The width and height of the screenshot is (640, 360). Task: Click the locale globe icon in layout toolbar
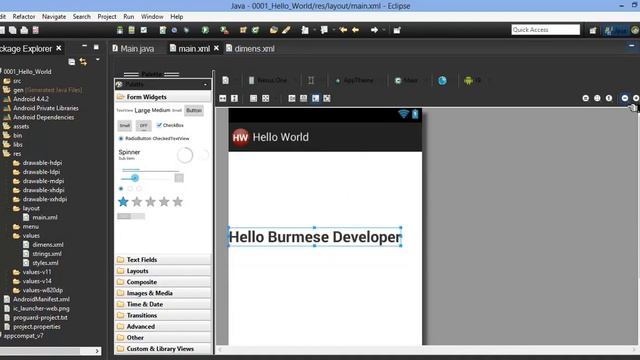point(442,80)
